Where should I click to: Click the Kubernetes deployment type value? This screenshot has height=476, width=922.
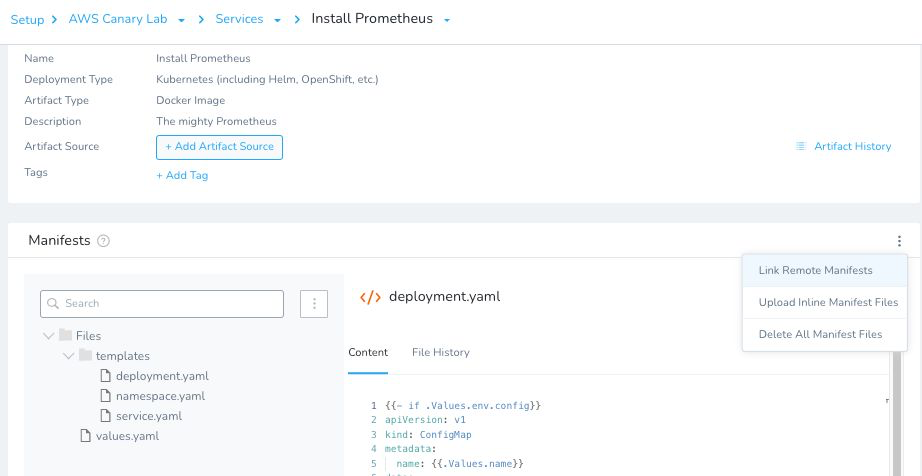coord(267,79)
